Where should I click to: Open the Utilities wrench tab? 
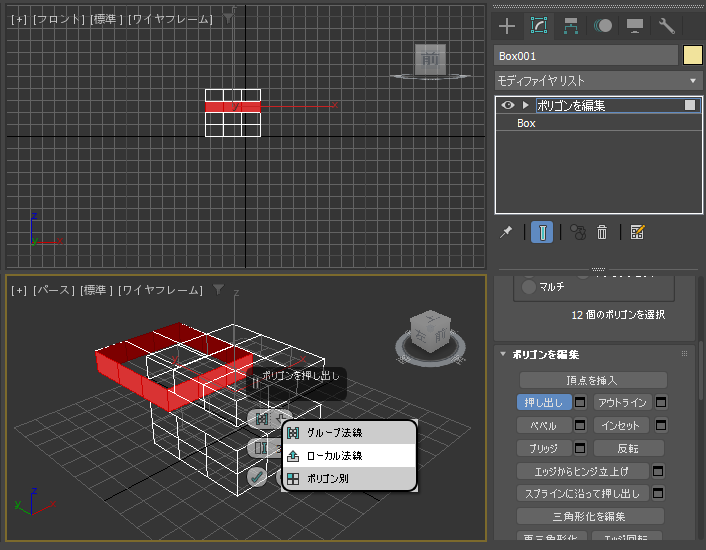[x=667, y=26]
